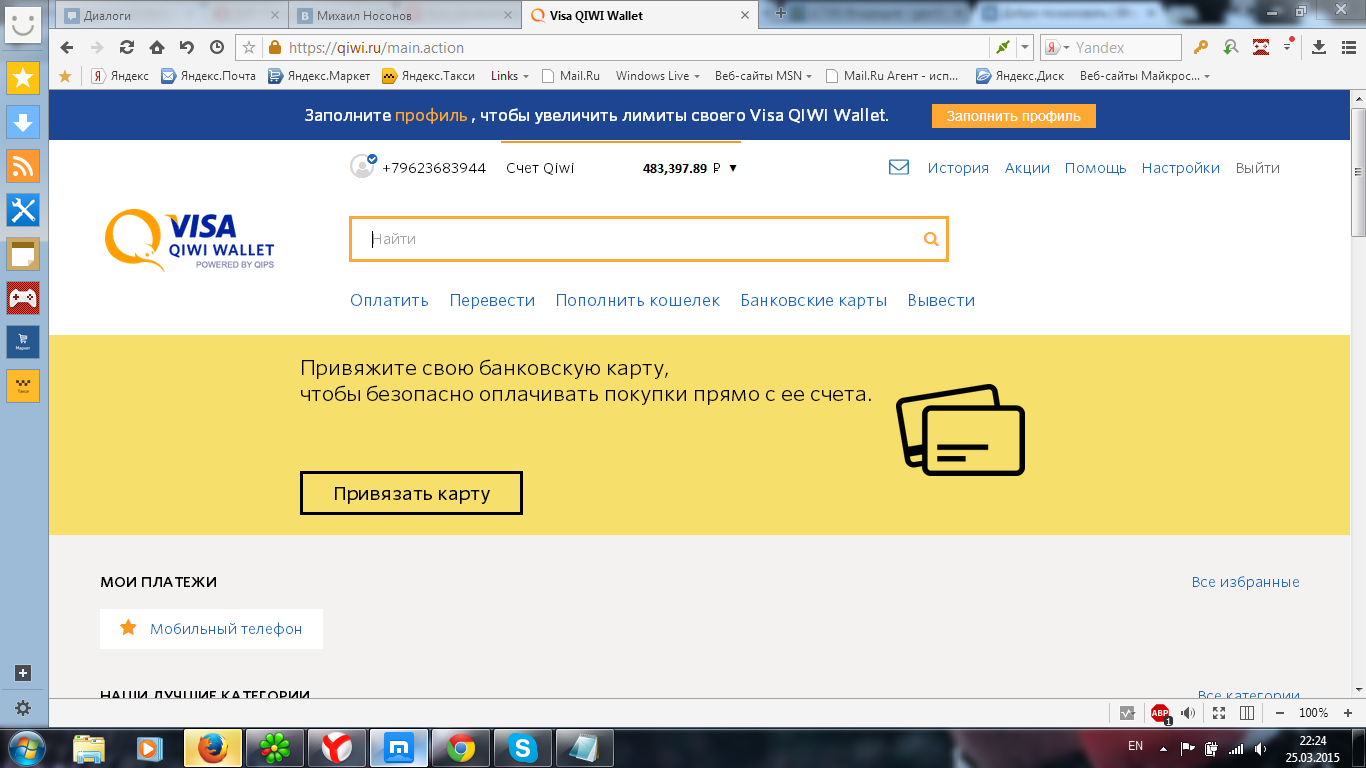Viewport: 1366px width, 768px height.
Task: Open Перевести menu item
Action: (492, 300)
